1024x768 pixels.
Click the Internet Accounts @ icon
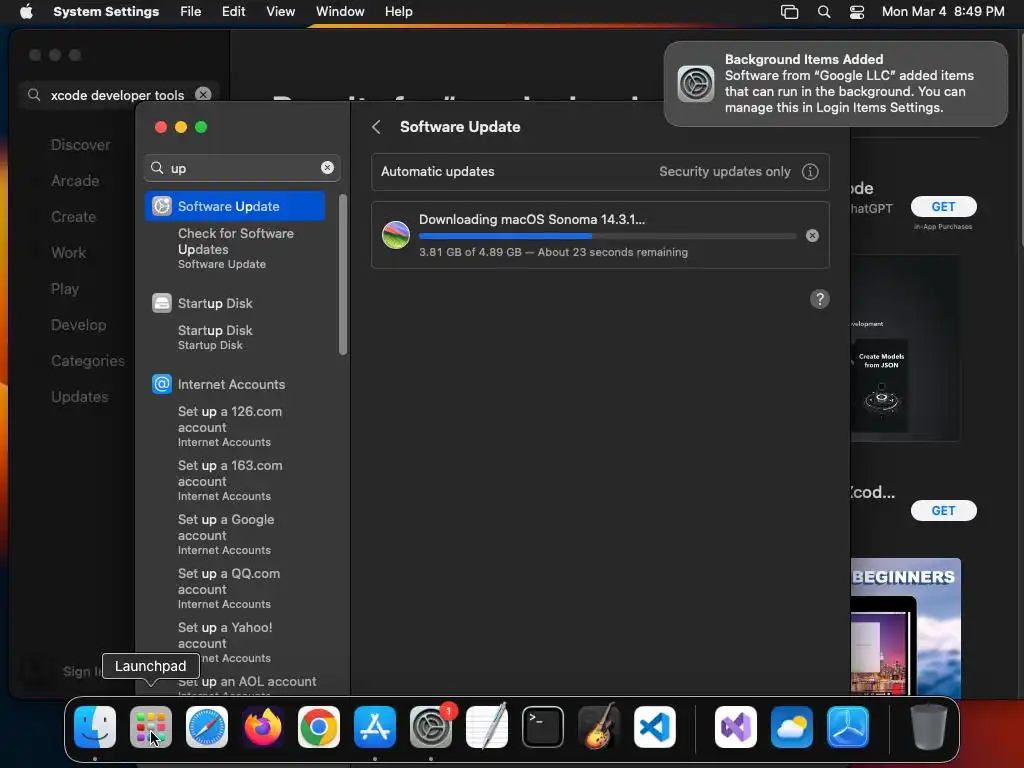[161, 384]
